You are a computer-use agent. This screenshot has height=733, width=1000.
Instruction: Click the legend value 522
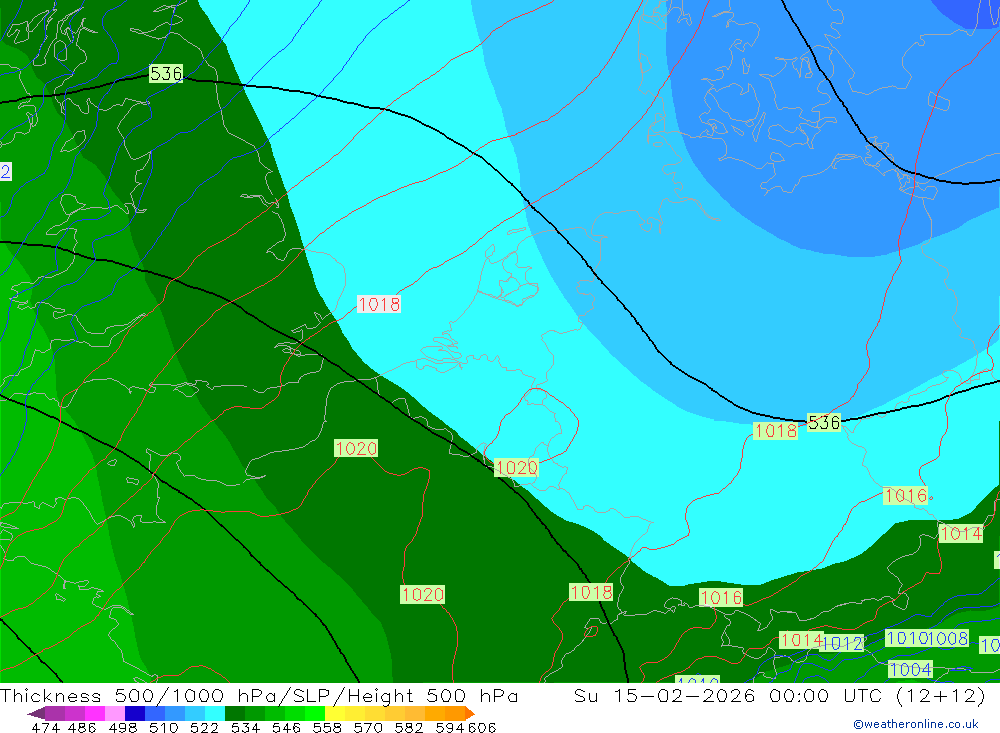(204, 728)
